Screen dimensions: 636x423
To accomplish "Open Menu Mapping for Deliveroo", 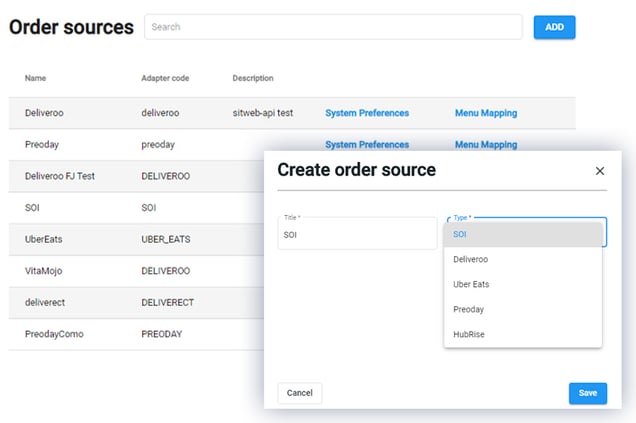I will [x=486, y=113].
